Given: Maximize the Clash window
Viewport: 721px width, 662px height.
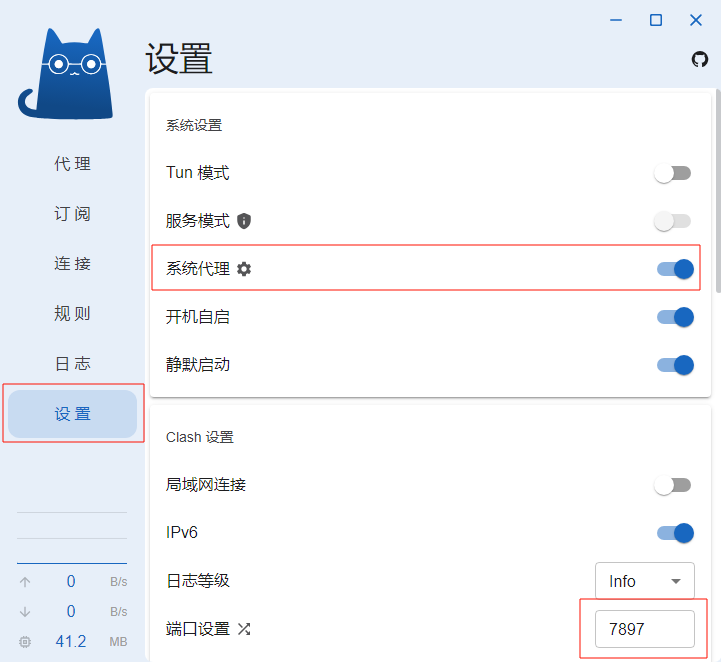Looking at the screenshot, I should (x=656, y=20).
